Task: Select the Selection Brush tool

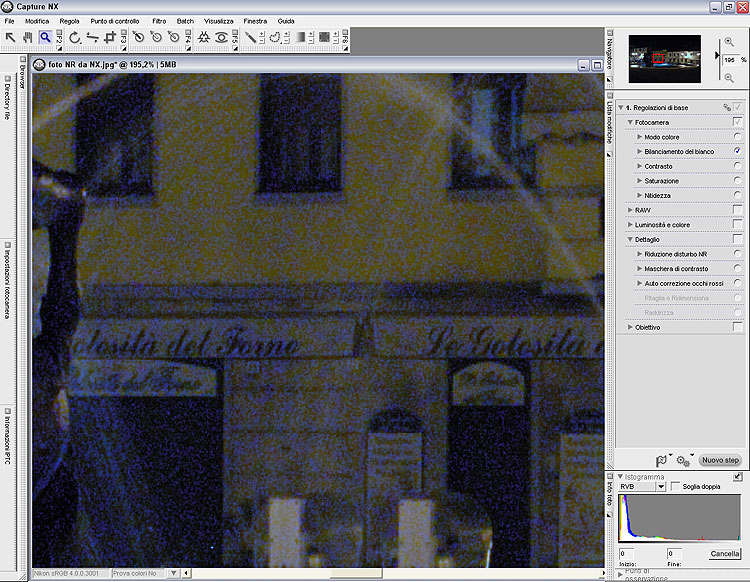Action: [250, 37]
